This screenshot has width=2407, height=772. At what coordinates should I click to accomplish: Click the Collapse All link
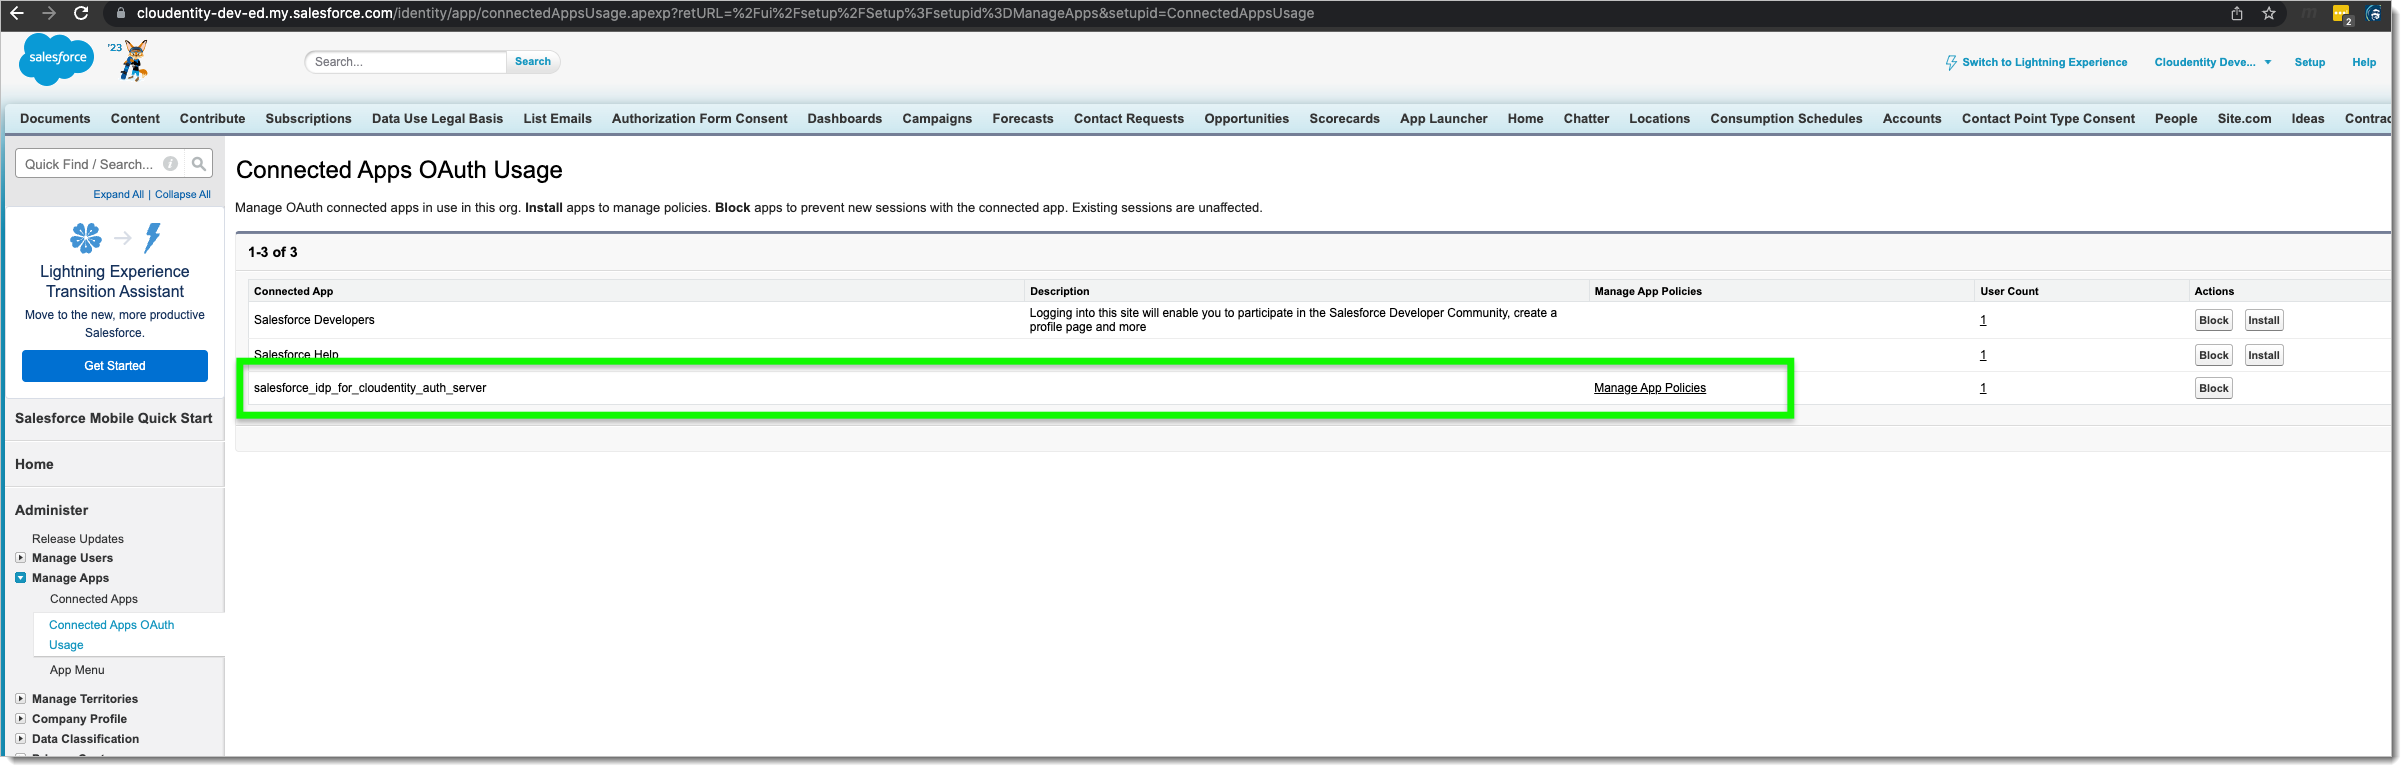(183, 195)
